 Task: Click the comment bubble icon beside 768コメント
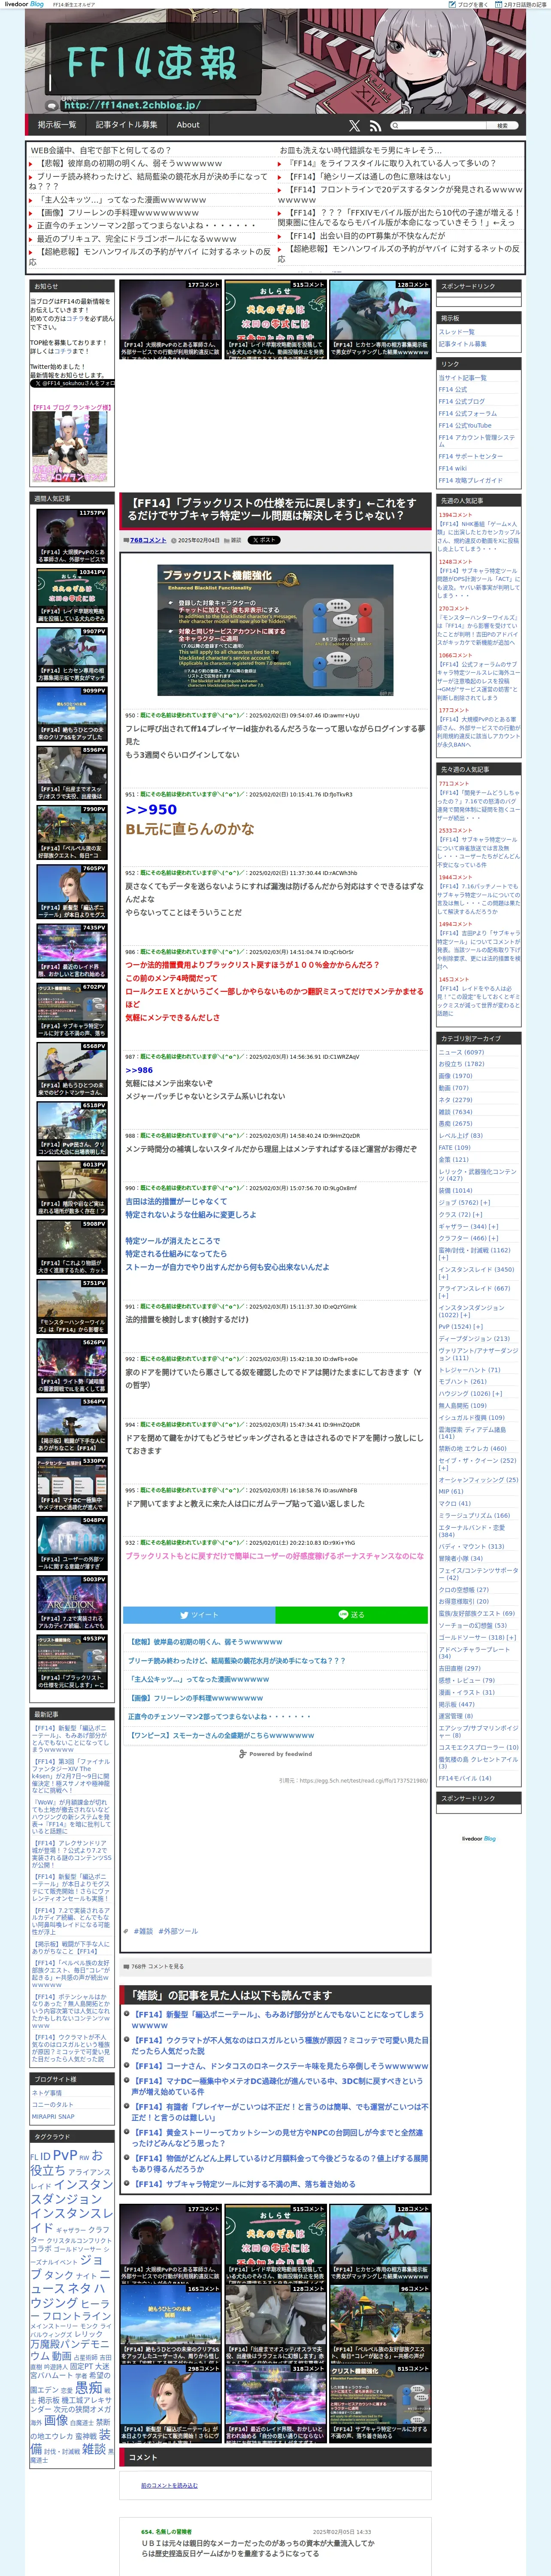pyautogui.click(x=126, y=540)
